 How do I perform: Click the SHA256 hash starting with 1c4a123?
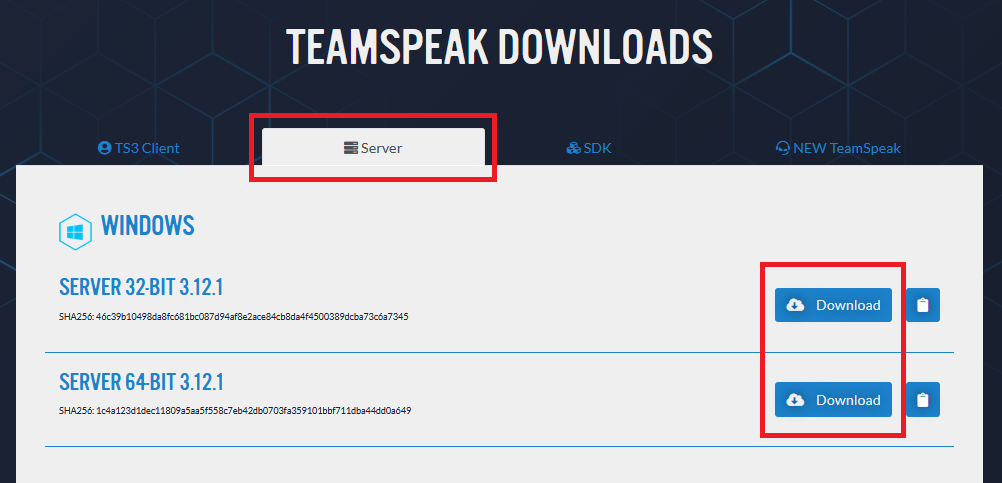(235, 411)
